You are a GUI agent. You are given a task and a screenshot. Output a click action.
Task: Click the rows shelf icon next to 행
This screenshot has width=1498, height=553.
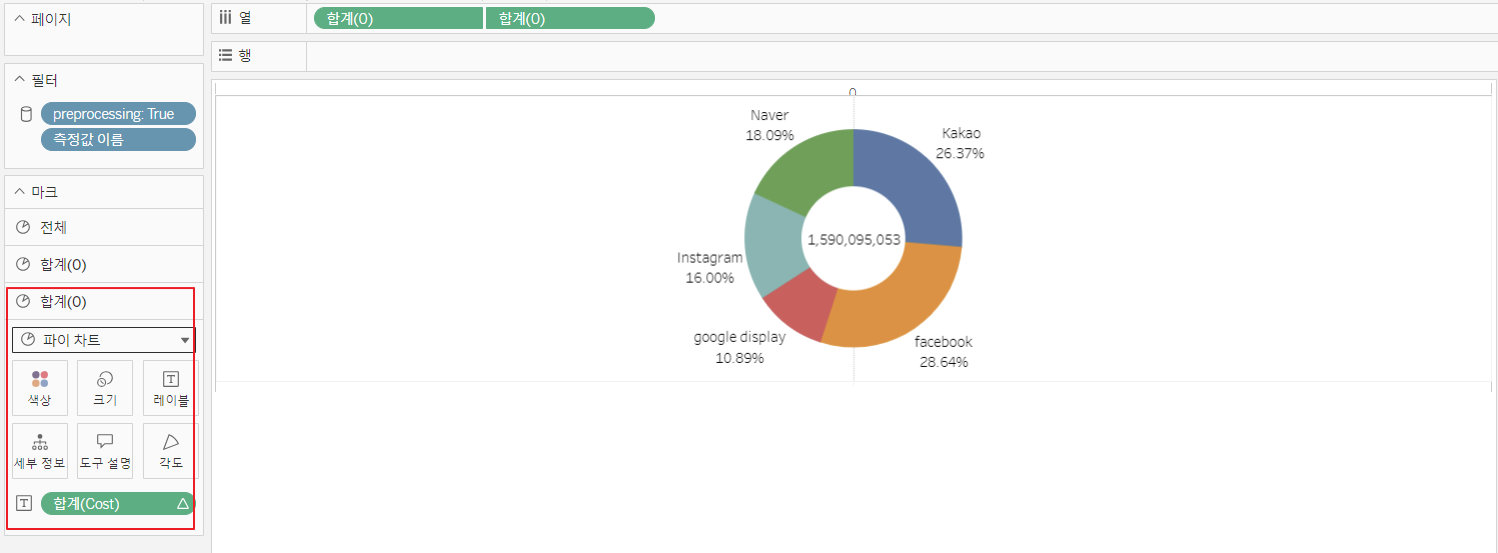pyautogui.click(x=226, y=56)
